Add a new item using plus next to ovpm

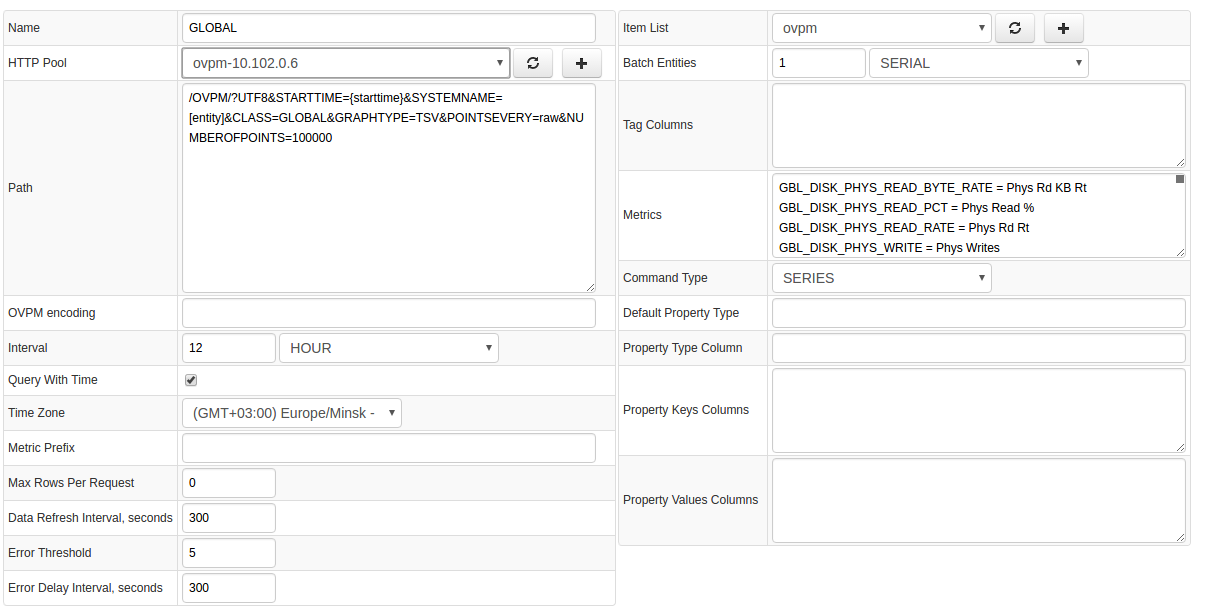[x=1063, y=27]
